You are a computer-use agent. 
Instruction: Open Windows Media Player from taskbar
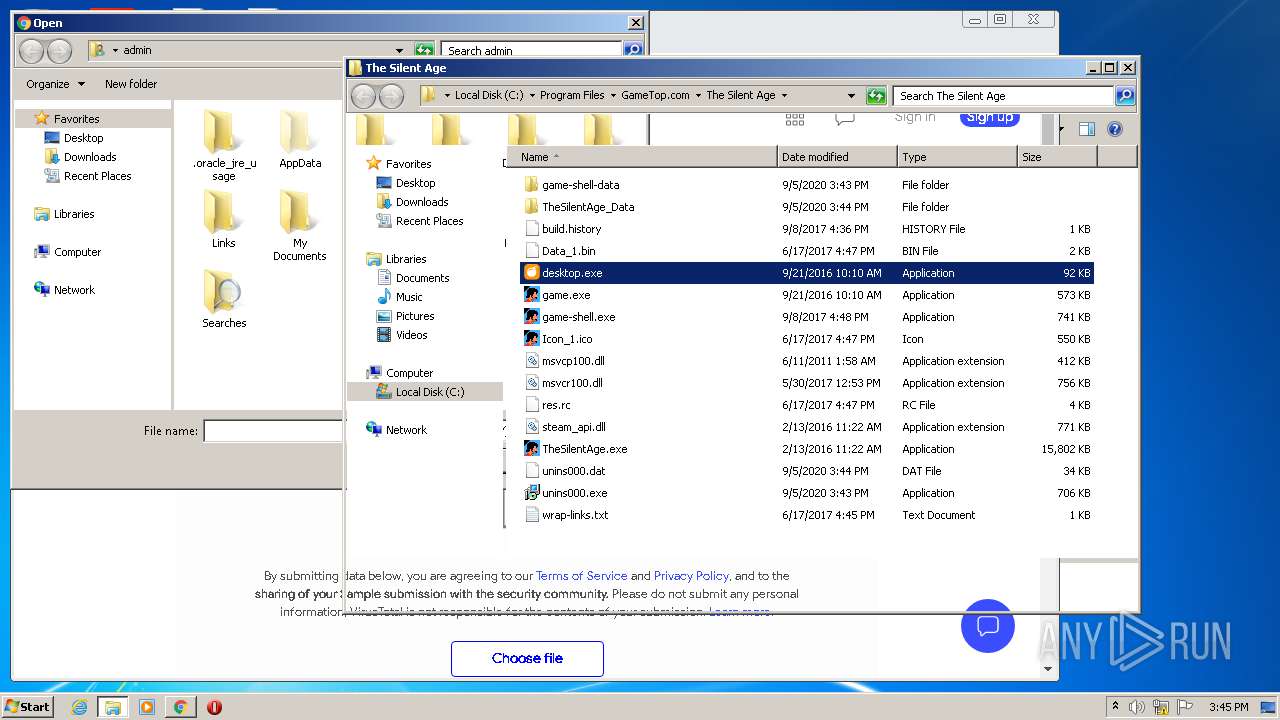coord(147,707)
